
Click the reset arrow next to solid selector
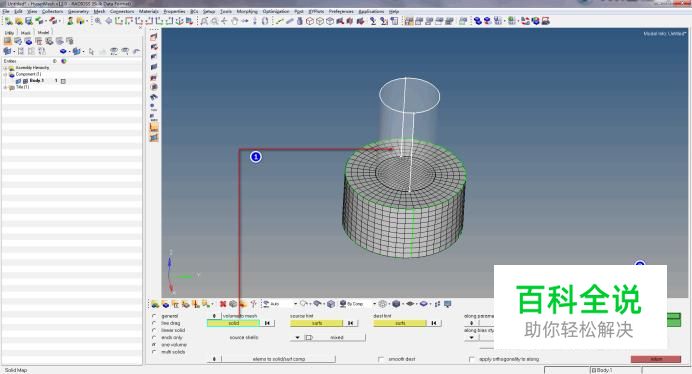tap(267, 323)
